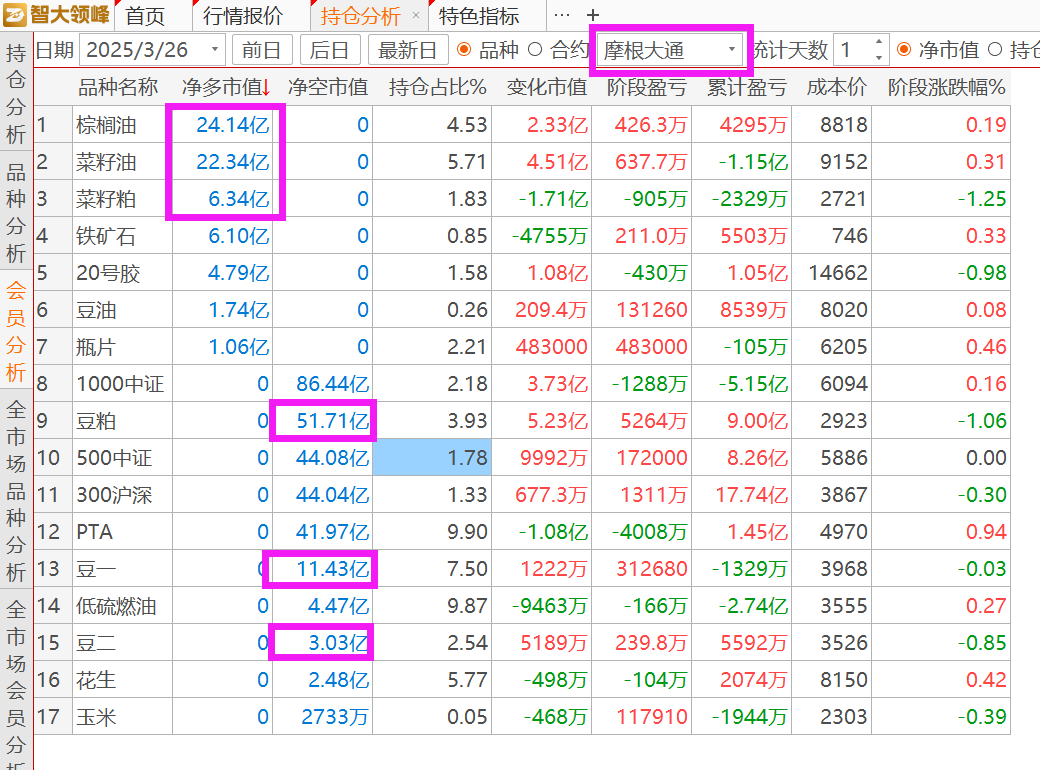1040x770 pixels.
Task: Sort by the 成本价 column header
Action: (837, 87)
